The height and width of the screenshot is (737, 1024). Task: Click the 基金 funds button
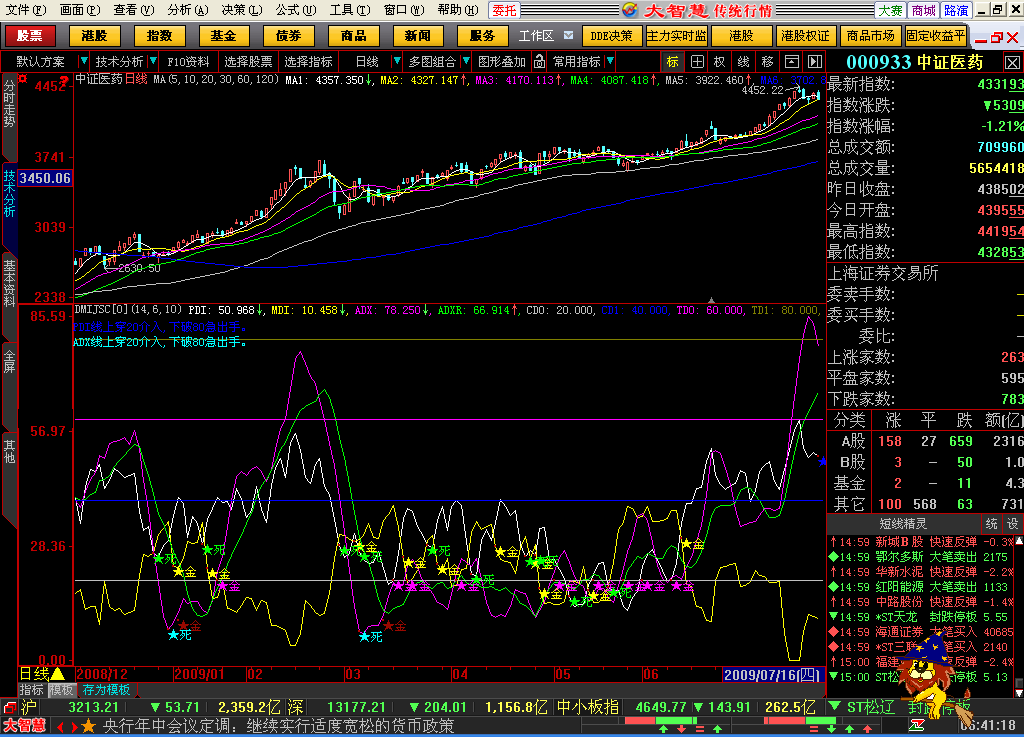coord(223,35)
